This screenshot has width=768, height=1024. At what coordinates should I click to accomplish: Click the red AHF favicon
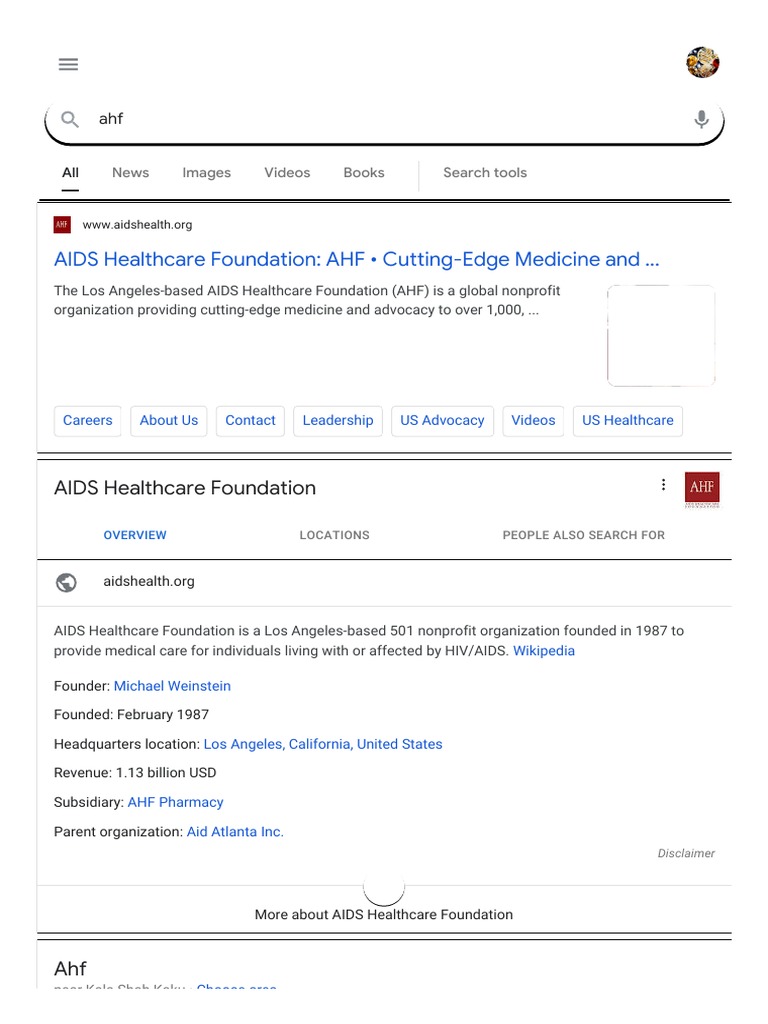point(62,225)
